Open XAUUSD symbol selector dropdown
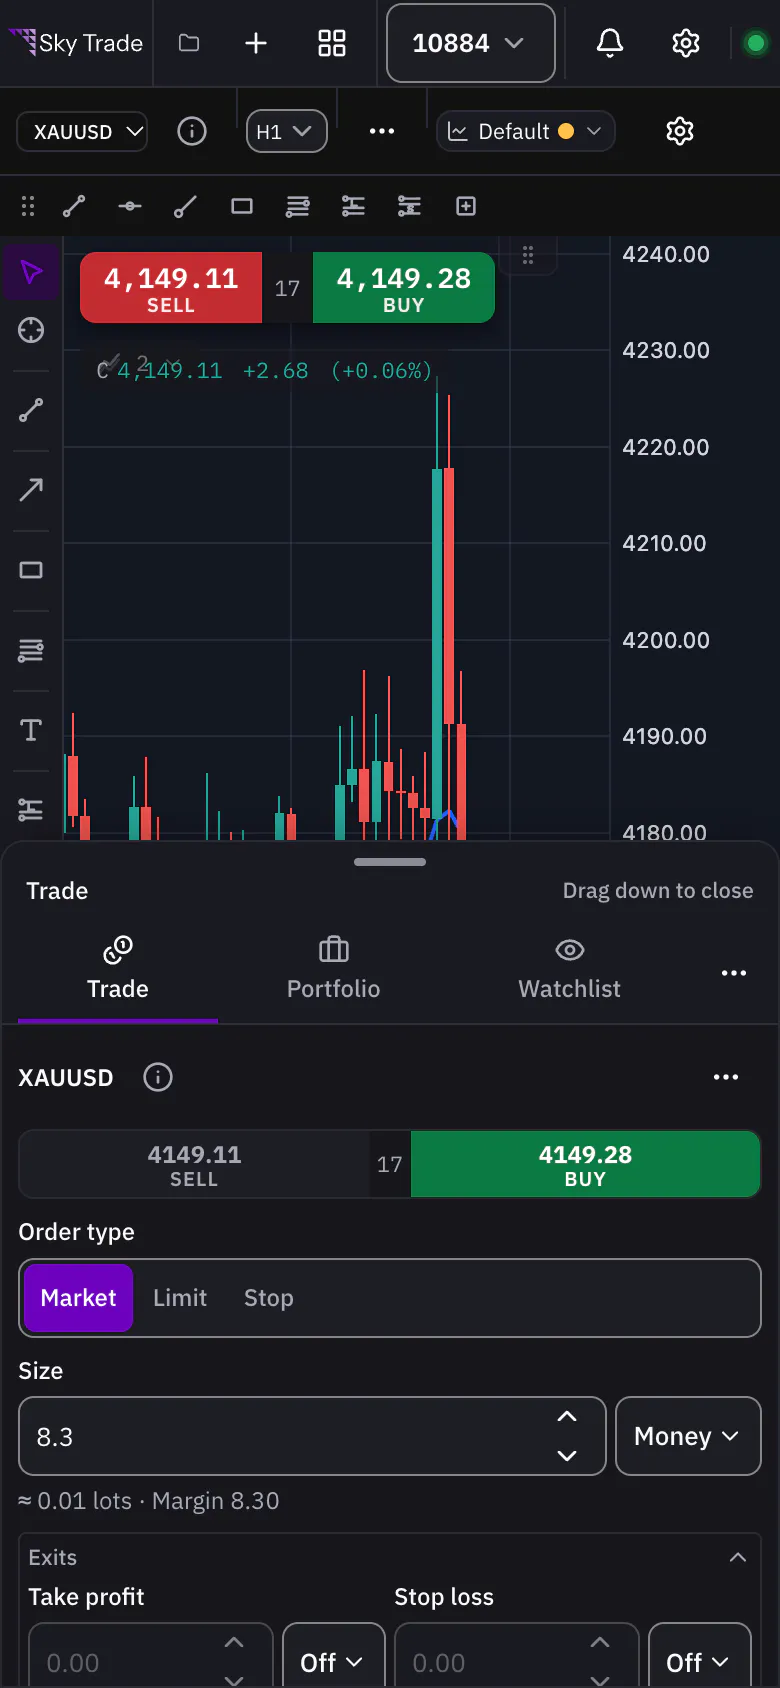 tap(83, 131)
